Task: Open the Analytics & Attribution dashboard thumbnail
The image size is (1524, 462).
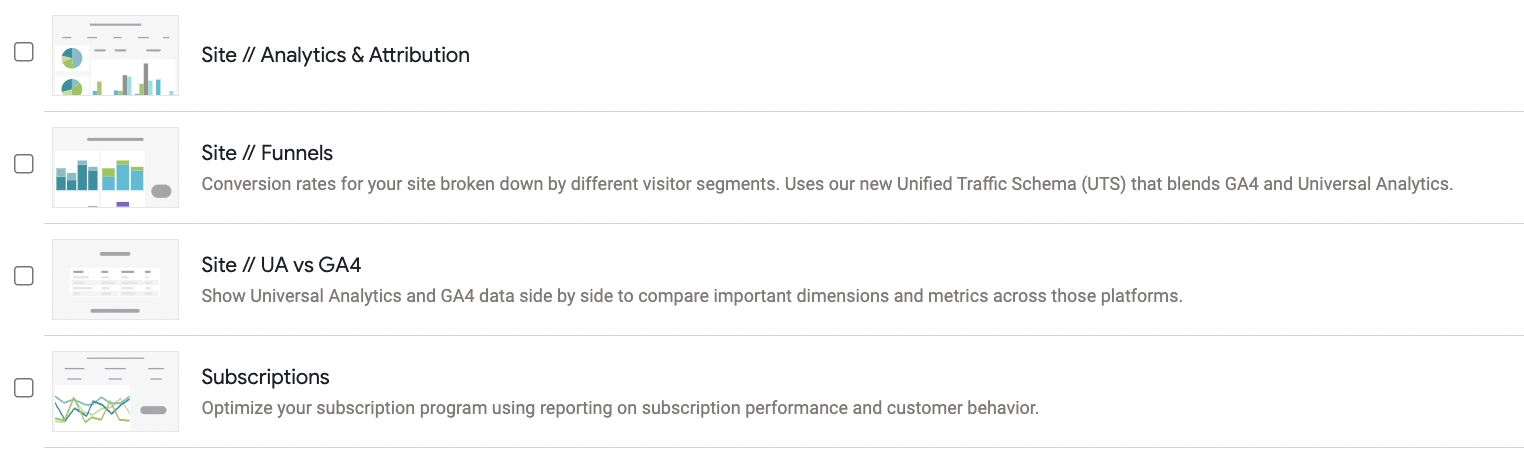Action: [115, 55]
